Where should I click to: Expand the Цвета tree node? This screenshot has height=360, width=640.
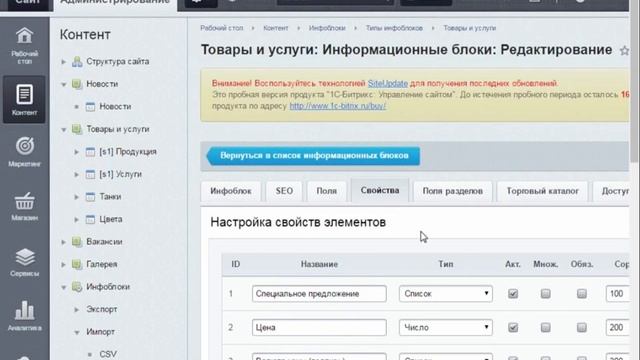[x=77, y=219]
